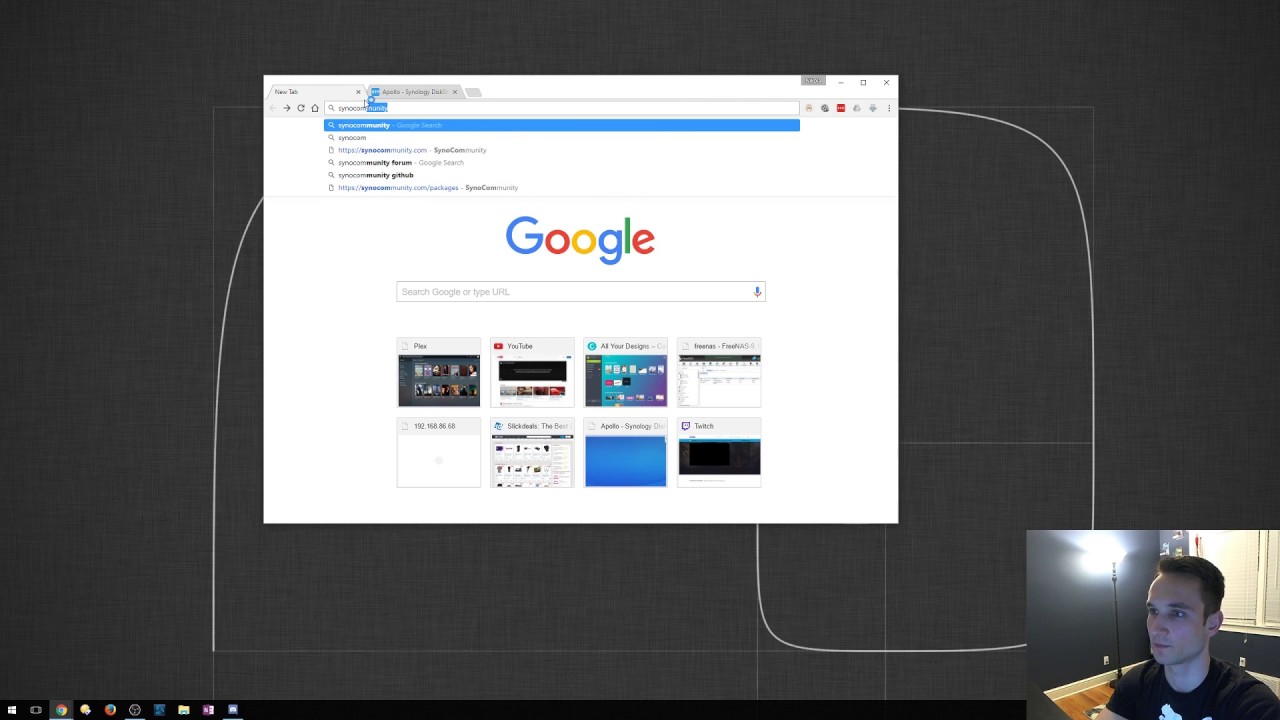Open the Windows Start menu

(12, 710)
